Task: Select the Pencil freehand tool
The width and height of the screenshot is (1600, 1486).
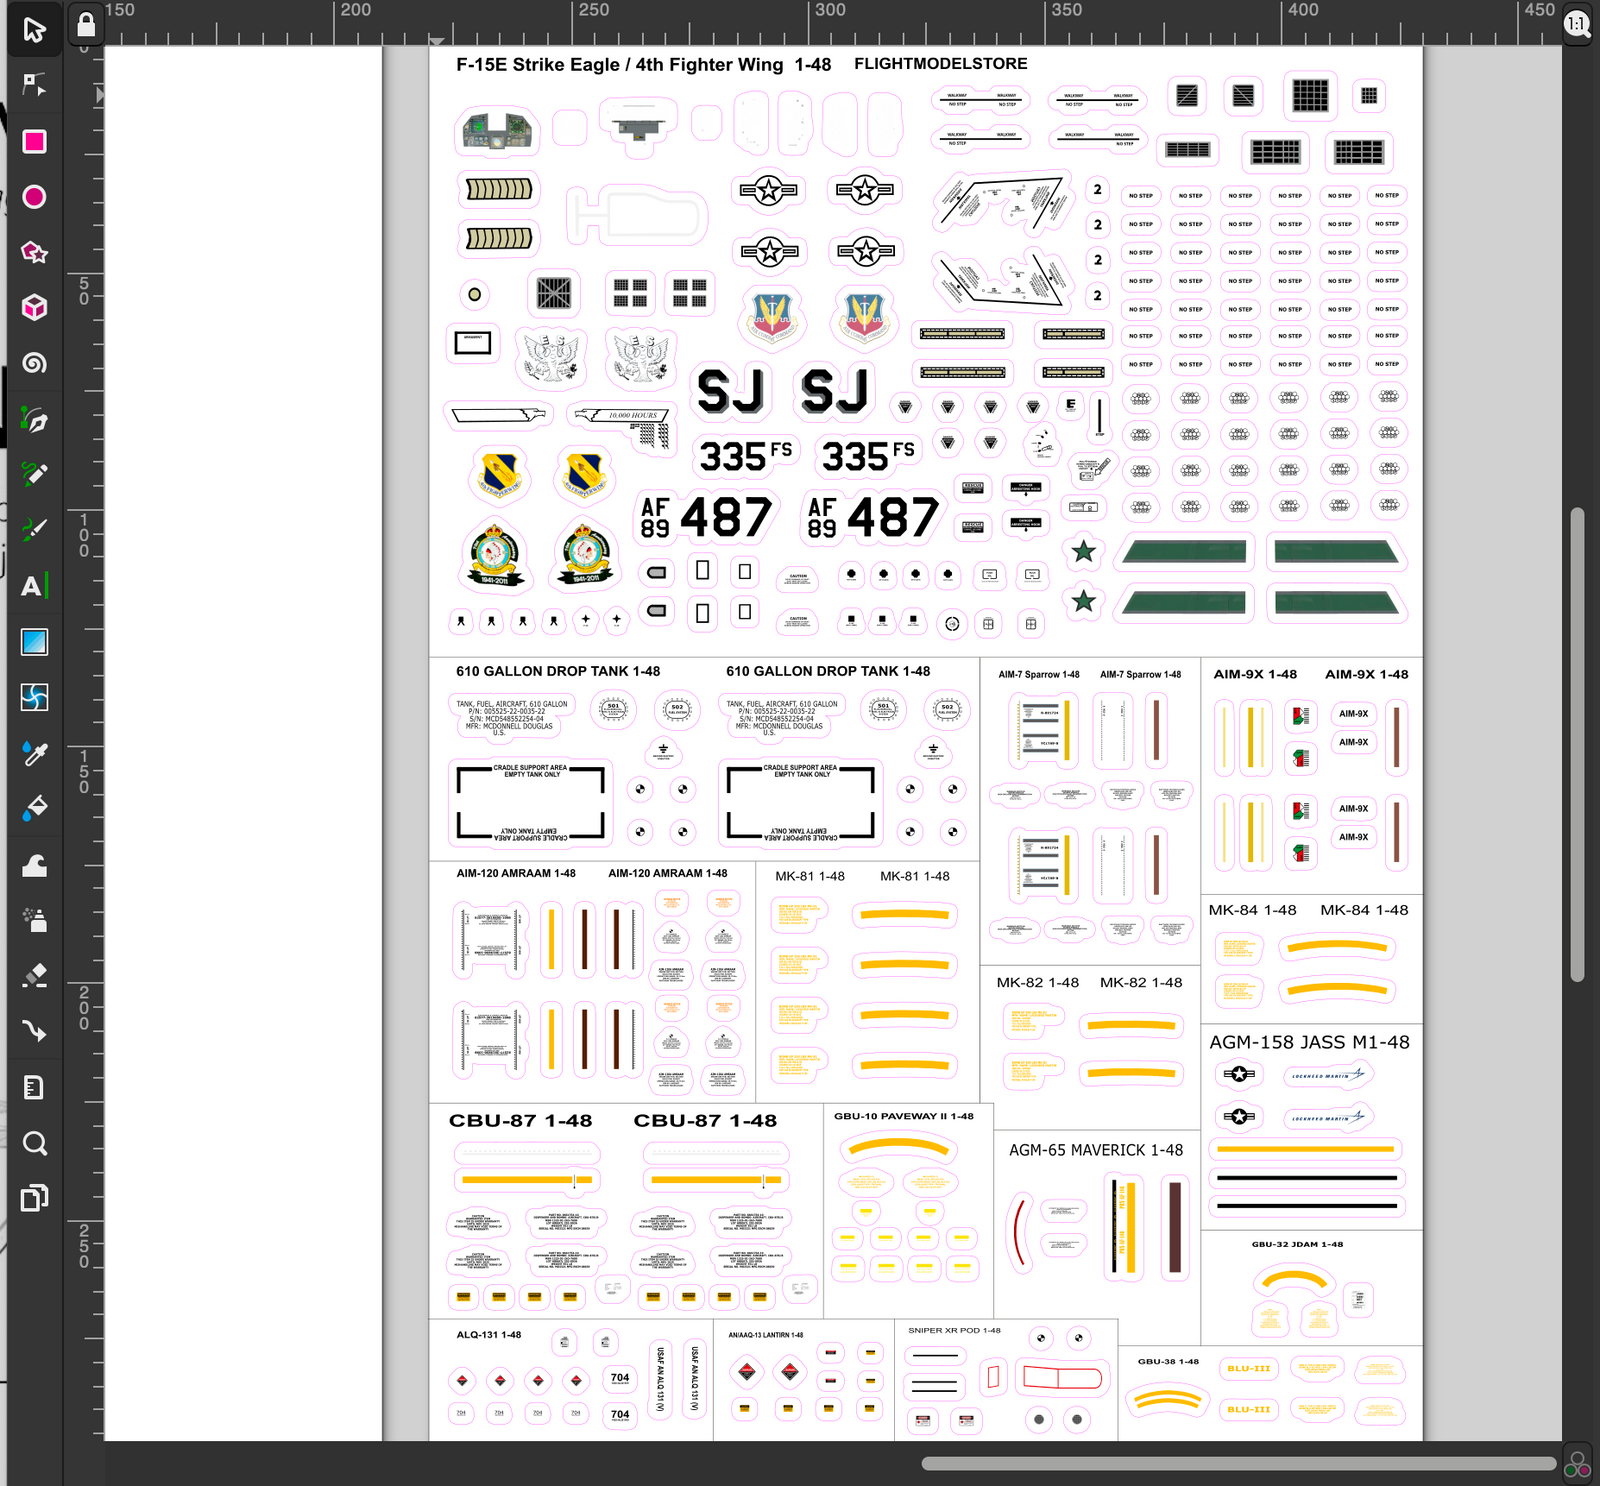Action: tap(34, 474)
